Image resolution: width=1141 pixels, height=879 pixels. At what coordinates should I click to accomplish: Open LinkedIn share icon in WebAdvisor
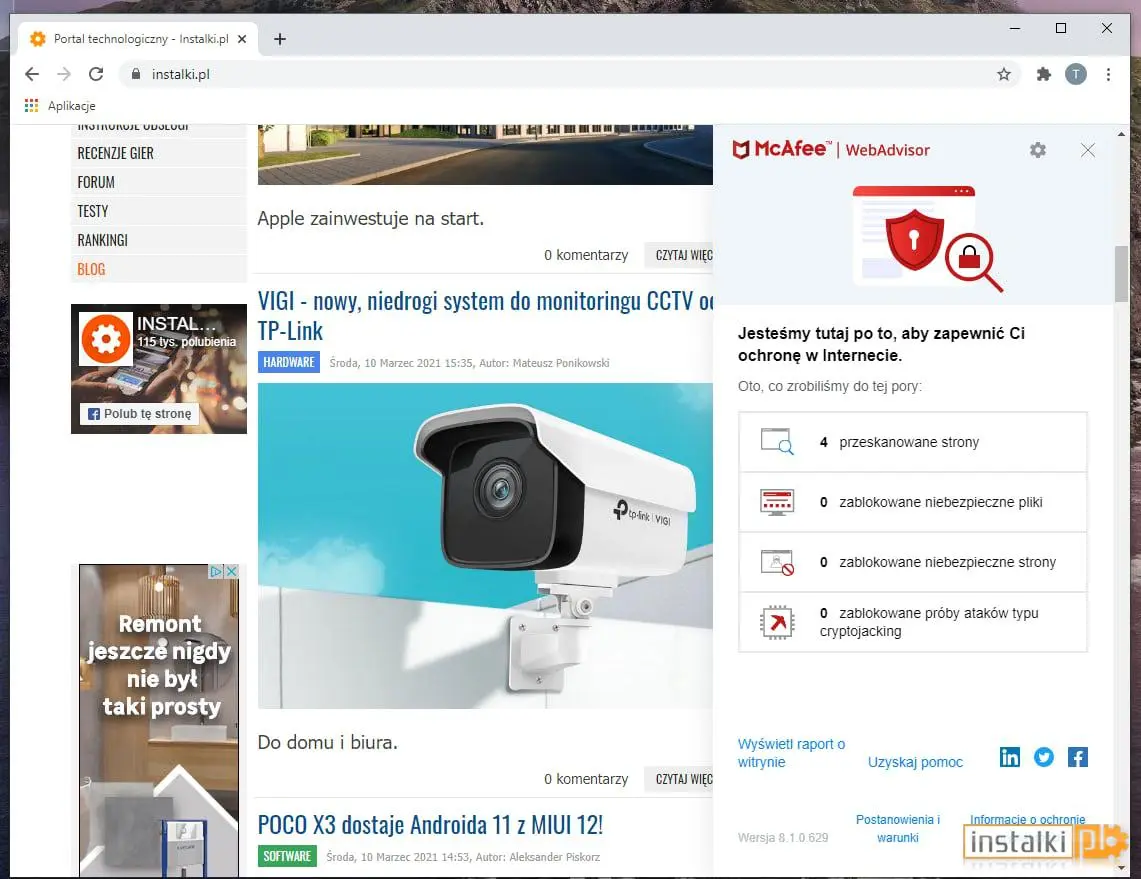pos(1010,757)
